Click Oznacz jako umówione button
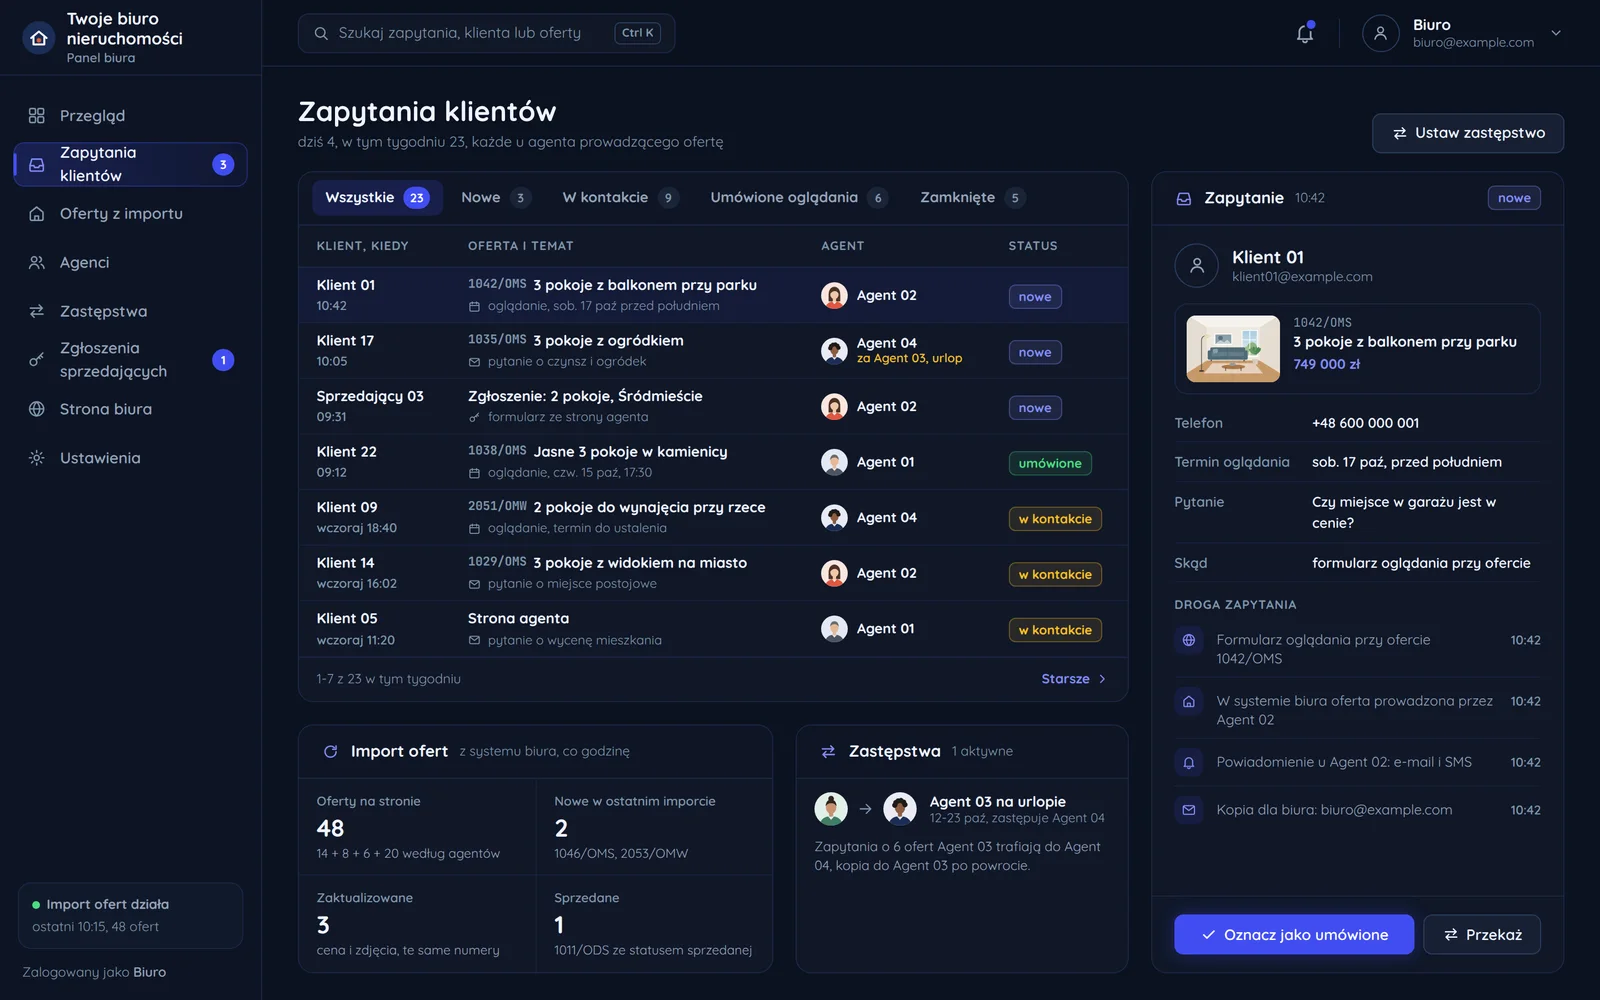The height and width of the screenshot is (1000, 1600). pyautogui.click(x=1294, y=935)
